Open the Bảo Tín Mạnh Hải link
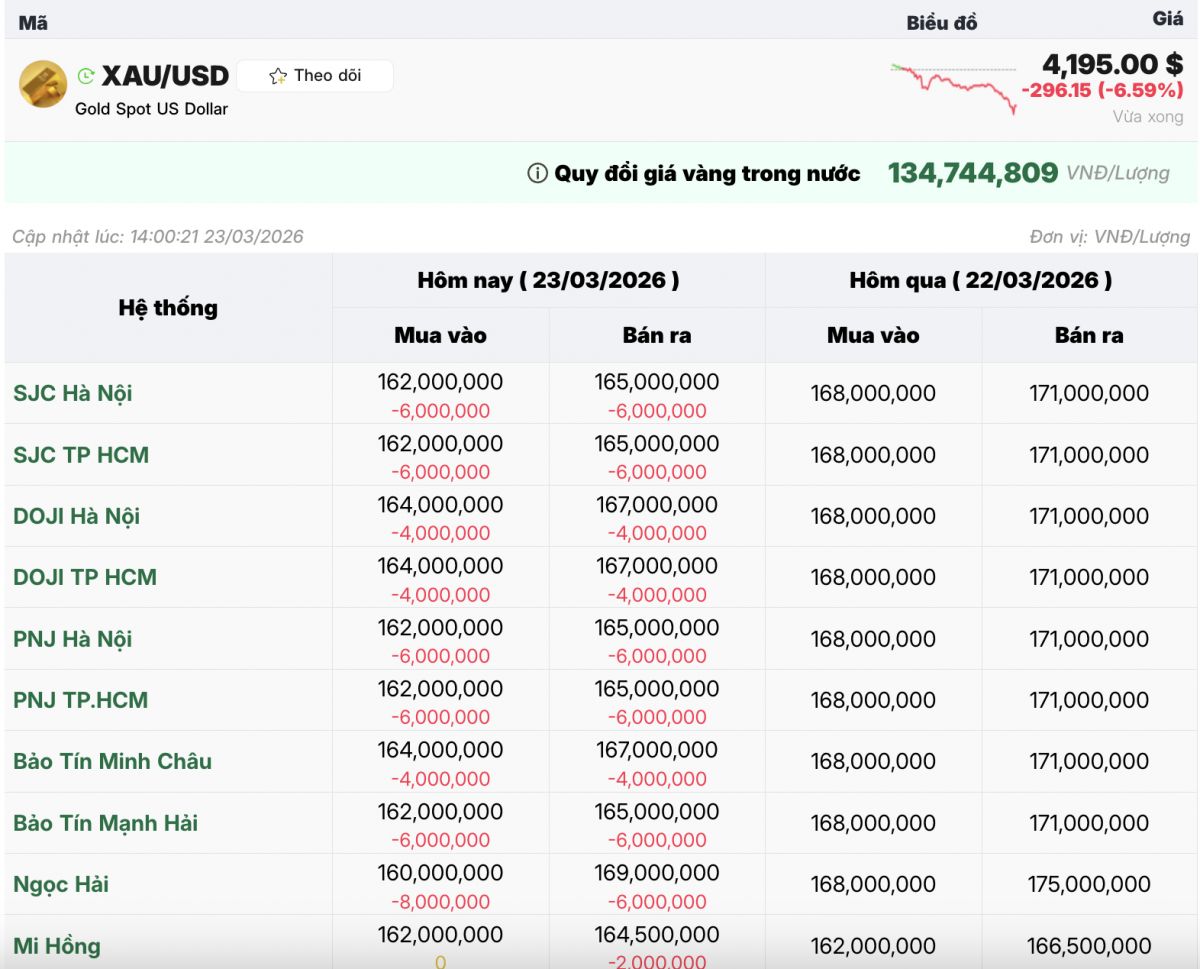The image size is (1200, 969). tap(106, 823)
